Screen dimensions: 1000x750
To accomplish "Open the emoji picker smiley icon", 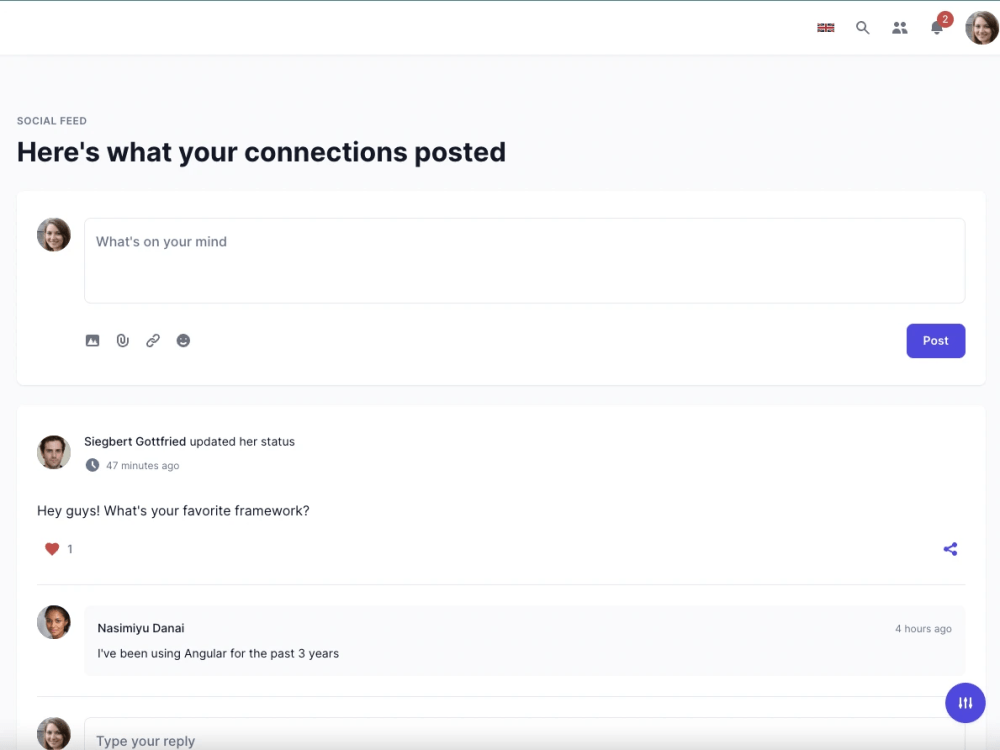I will (x=183, y=341).
